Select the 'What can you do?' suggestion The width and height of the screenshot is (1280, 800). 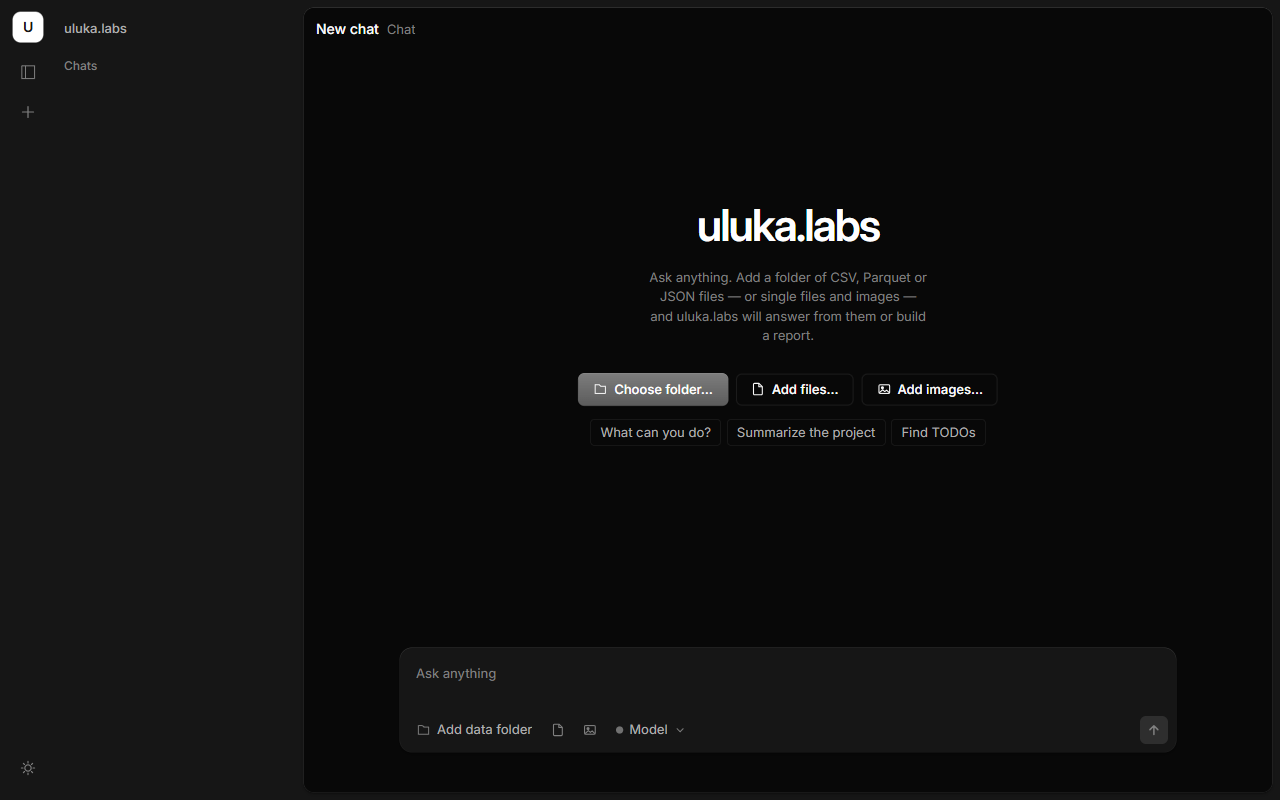pyautogui.click(x=655, y=432)
